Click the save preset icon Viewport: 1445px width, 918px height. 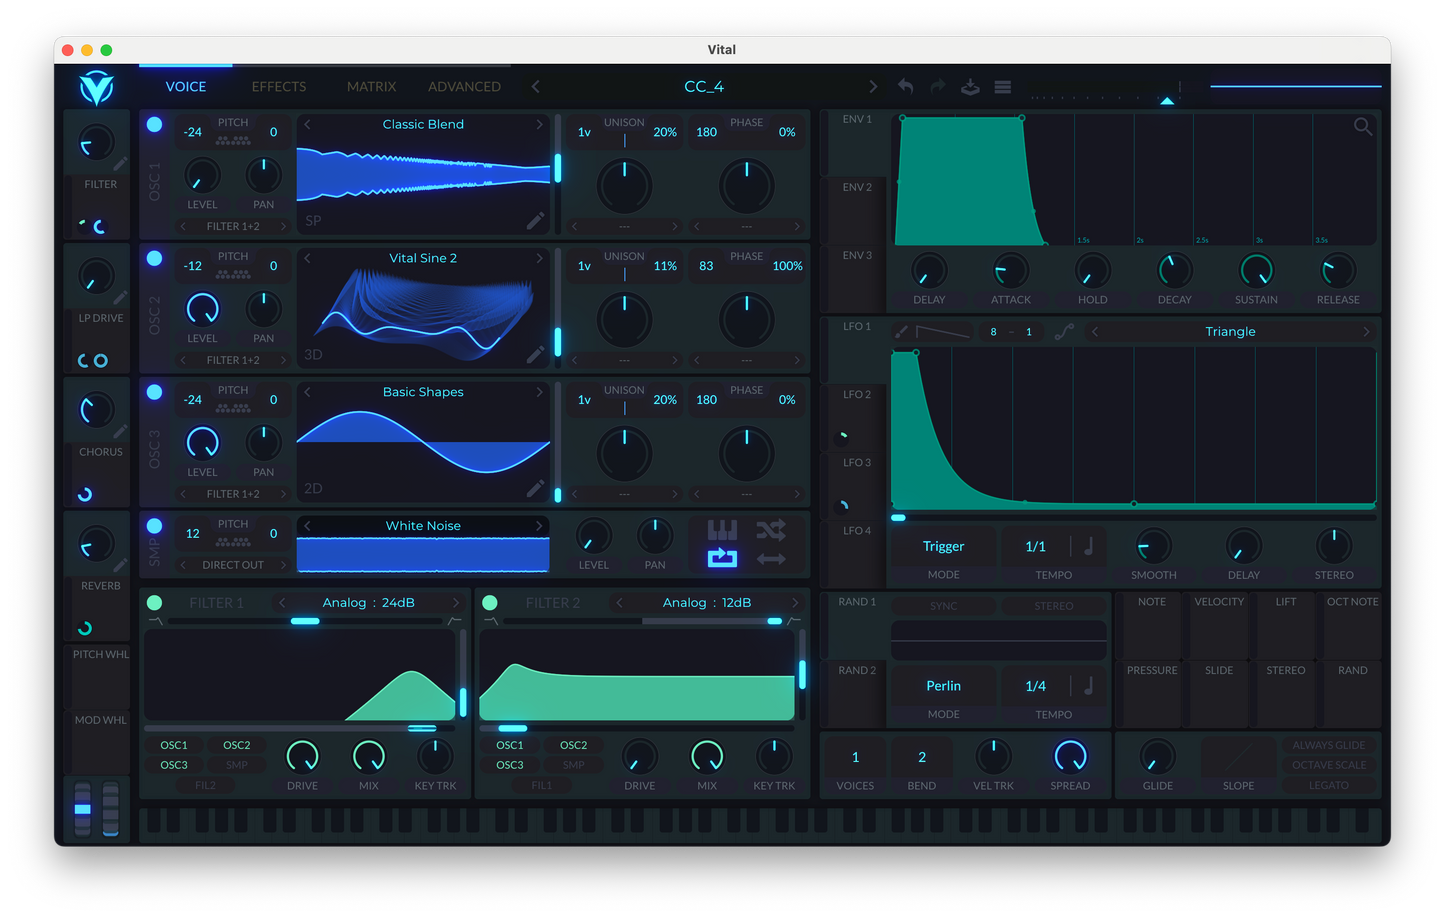(x=970, y=87)
